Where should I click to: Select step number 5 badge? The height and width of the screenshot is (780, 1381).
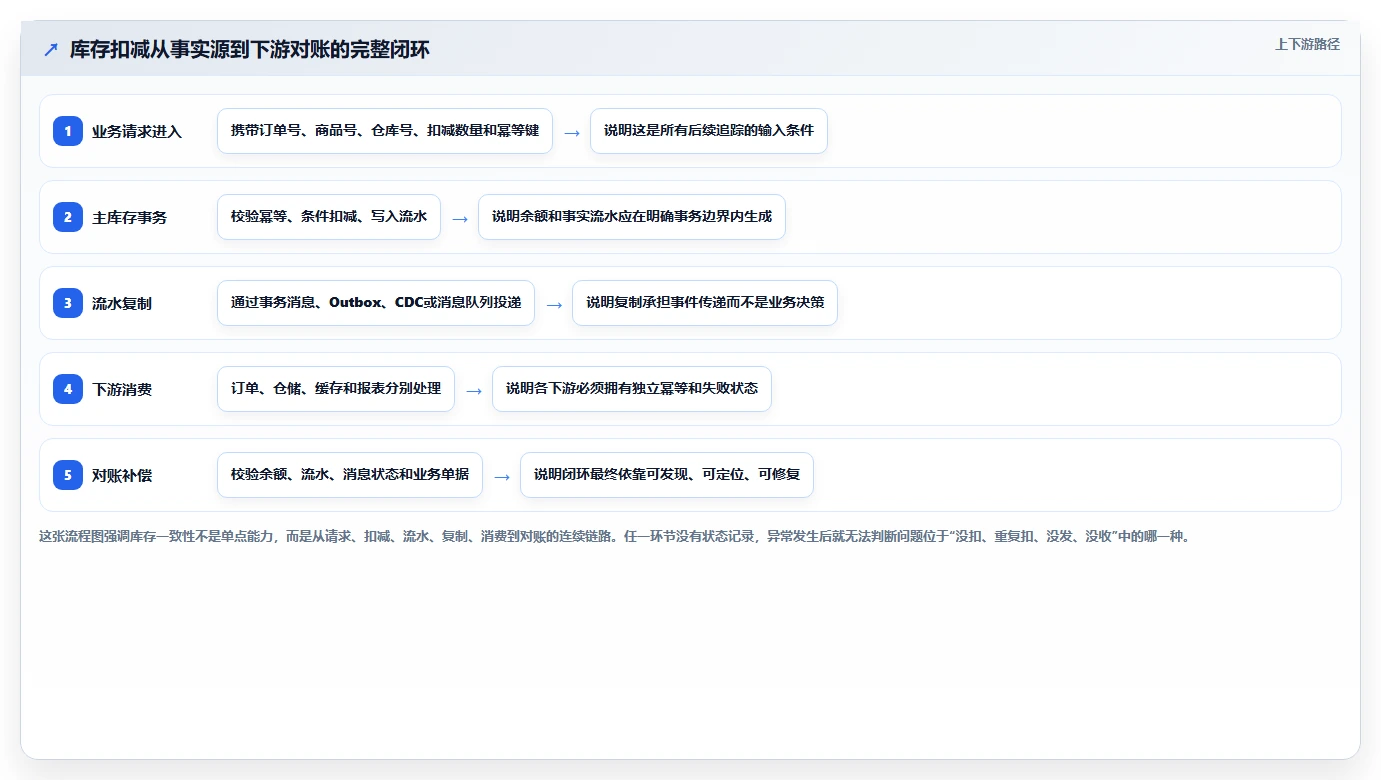click(68, 475)
